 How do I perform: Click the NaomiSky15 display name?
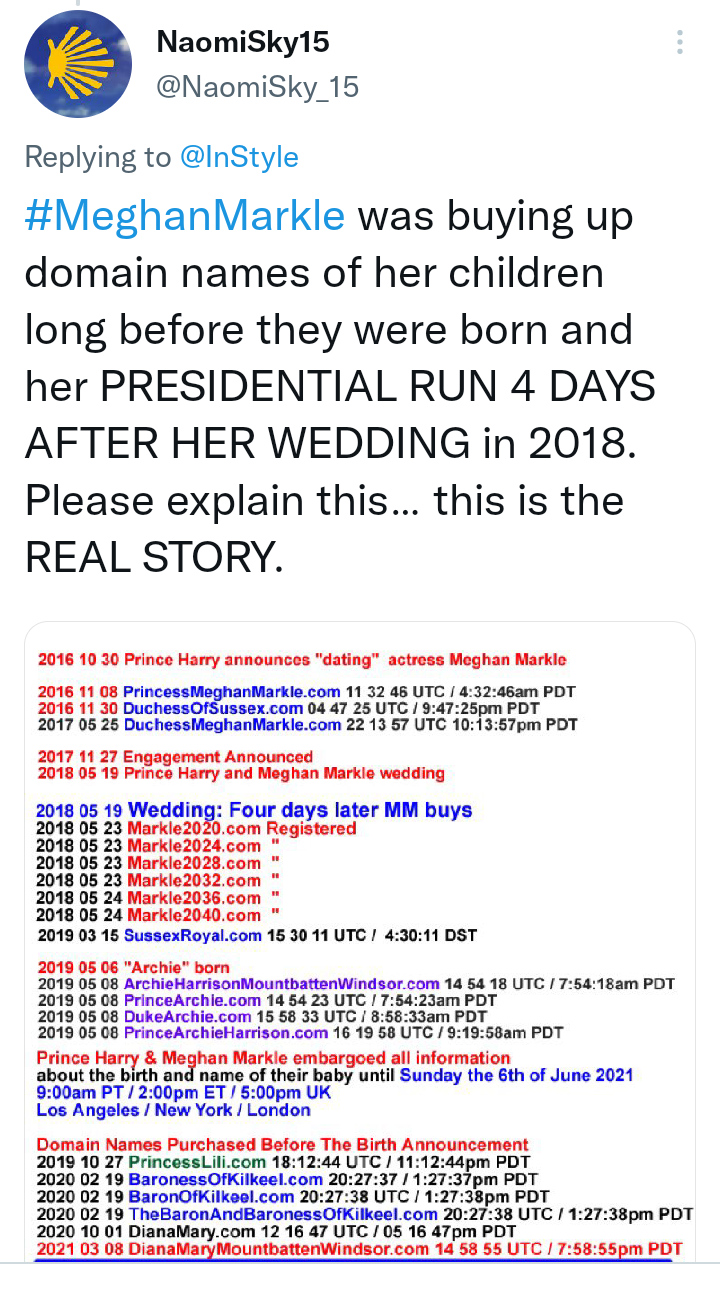click(x=243, y=42)
